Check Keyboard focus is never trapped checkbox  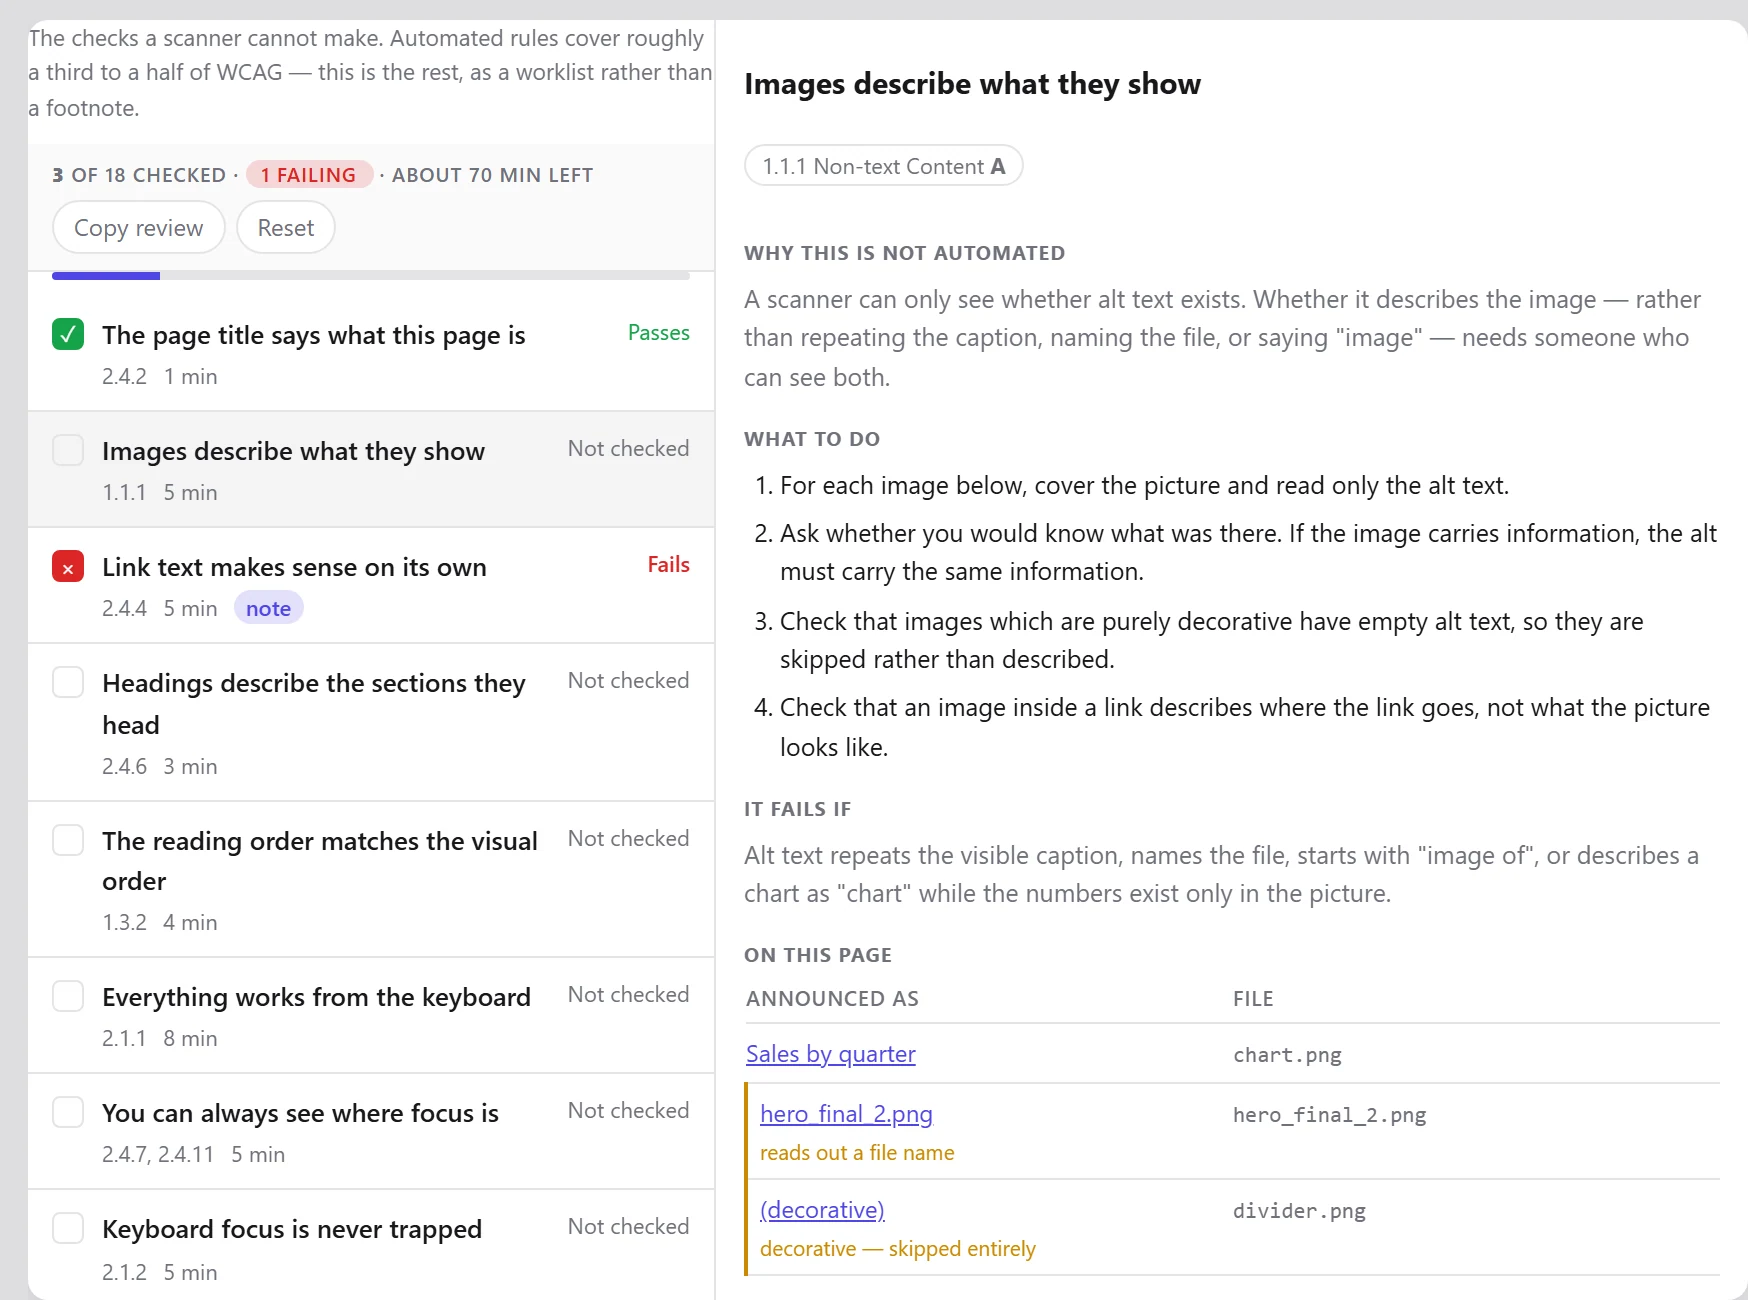click(x=68, y=1228)
